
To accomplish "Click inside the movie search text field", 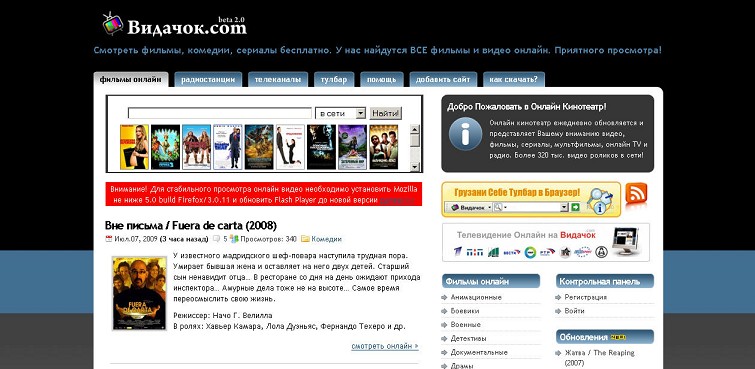I will click(220, 113).
